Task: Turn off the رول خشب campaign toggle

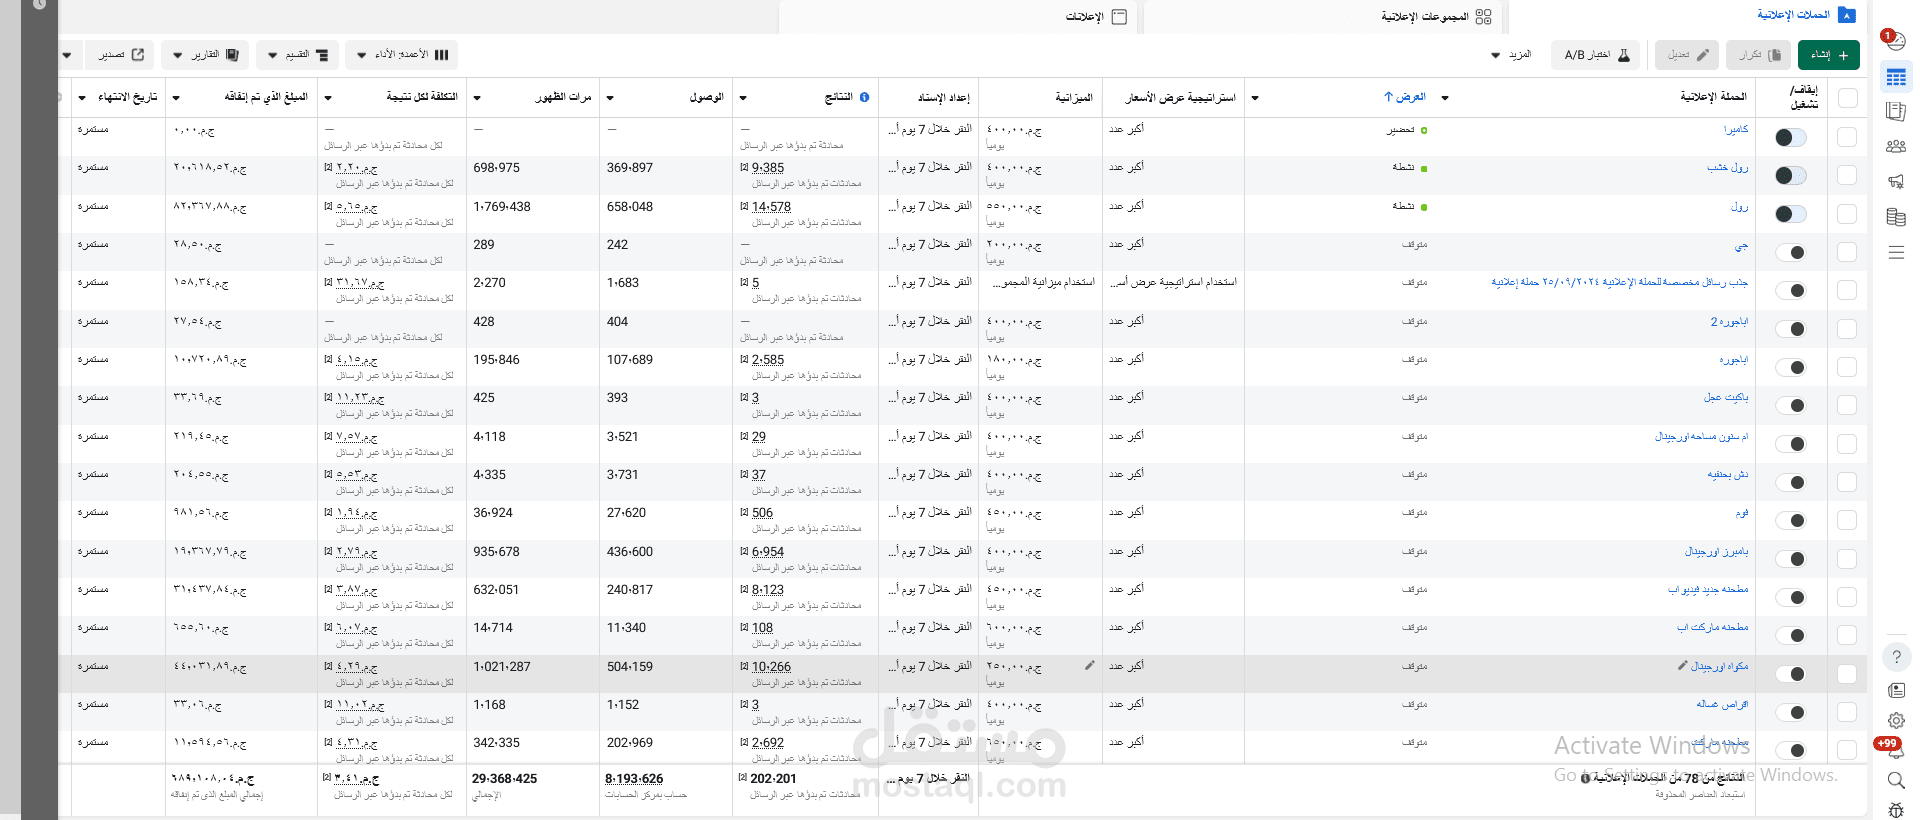Action: [x=1790, y=176]
